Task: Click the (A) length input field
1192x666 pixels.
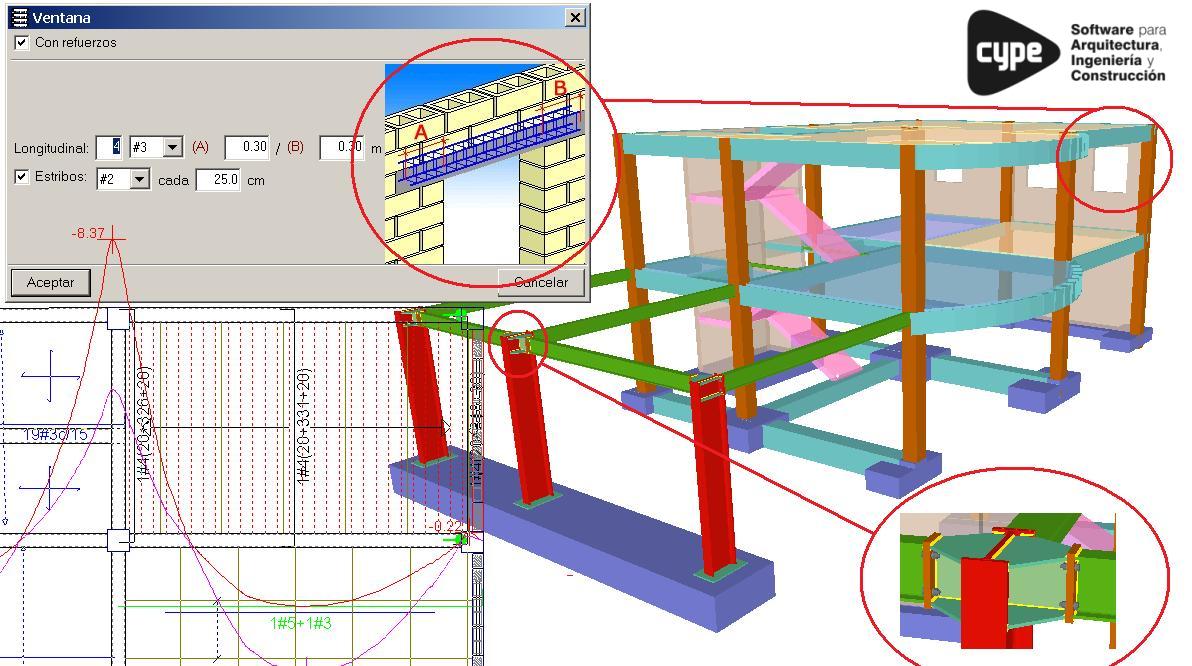Action: [x=247, y=147]
